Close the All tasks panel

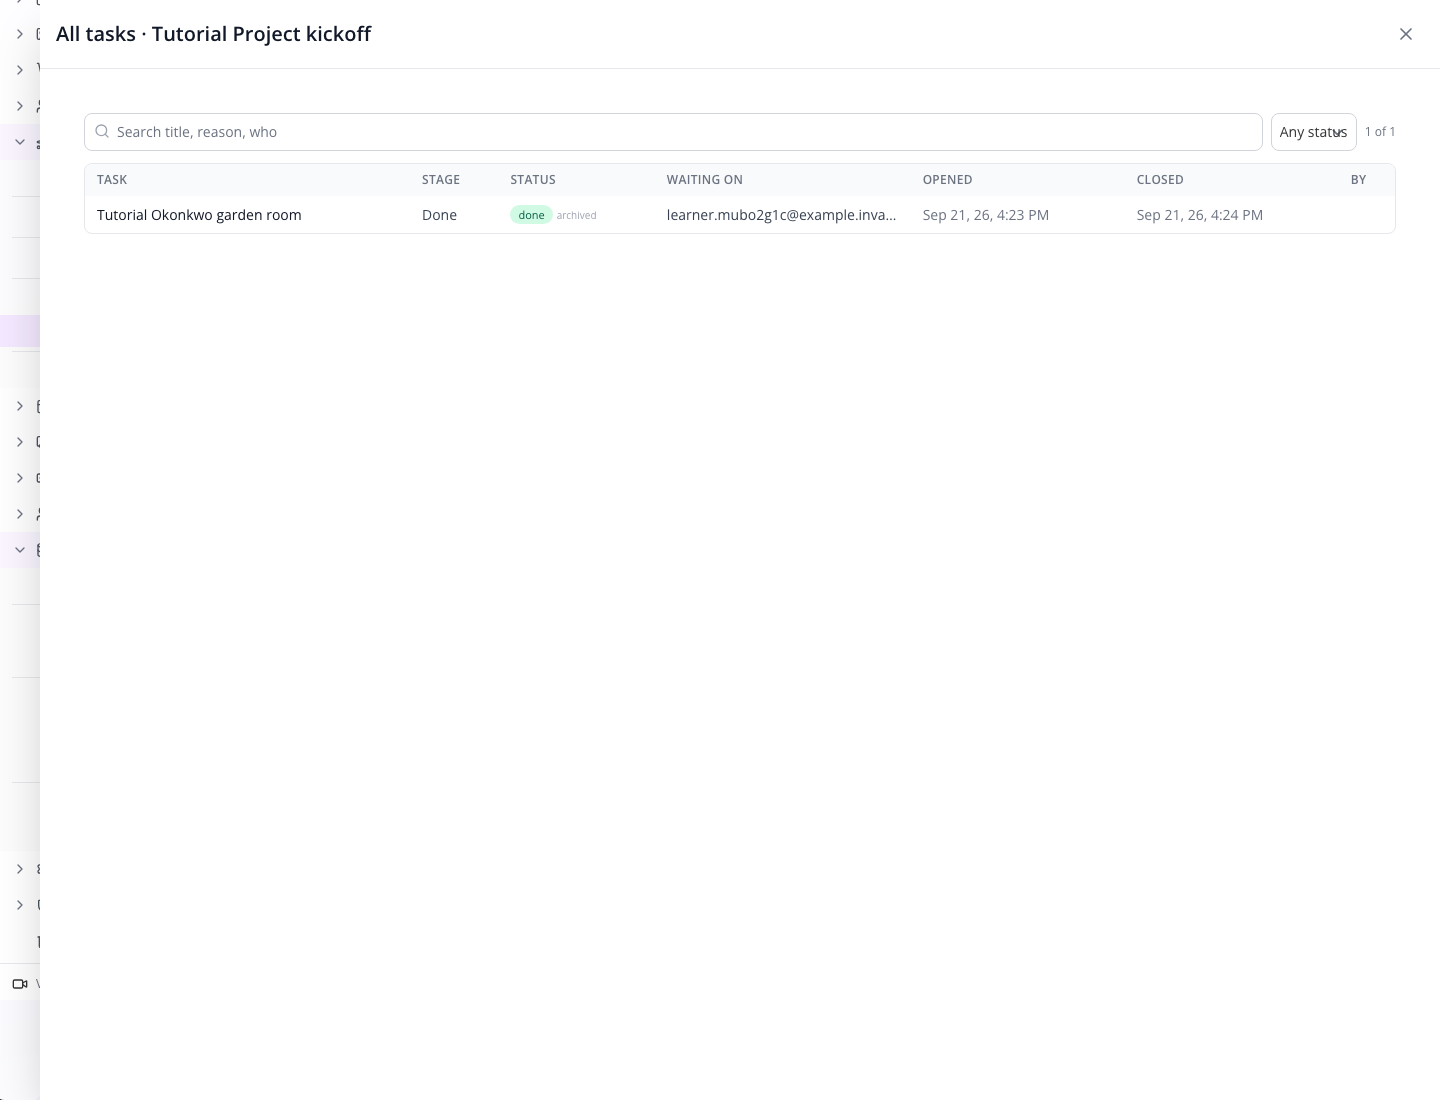click(x=1406, y=34)
